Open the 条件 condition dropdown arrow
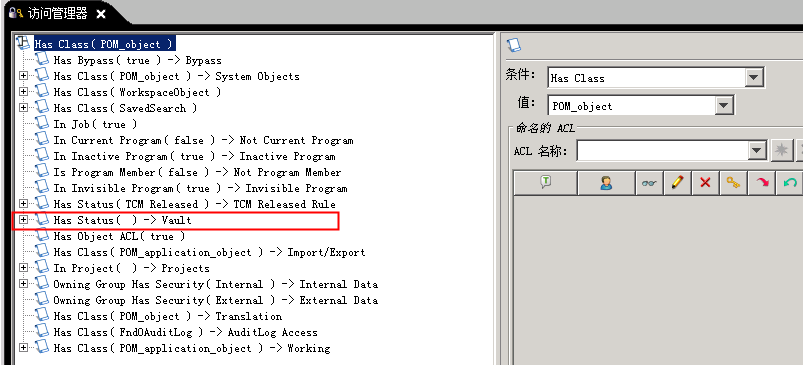Screen dimensions: 803x365 (x=753, y=78)
